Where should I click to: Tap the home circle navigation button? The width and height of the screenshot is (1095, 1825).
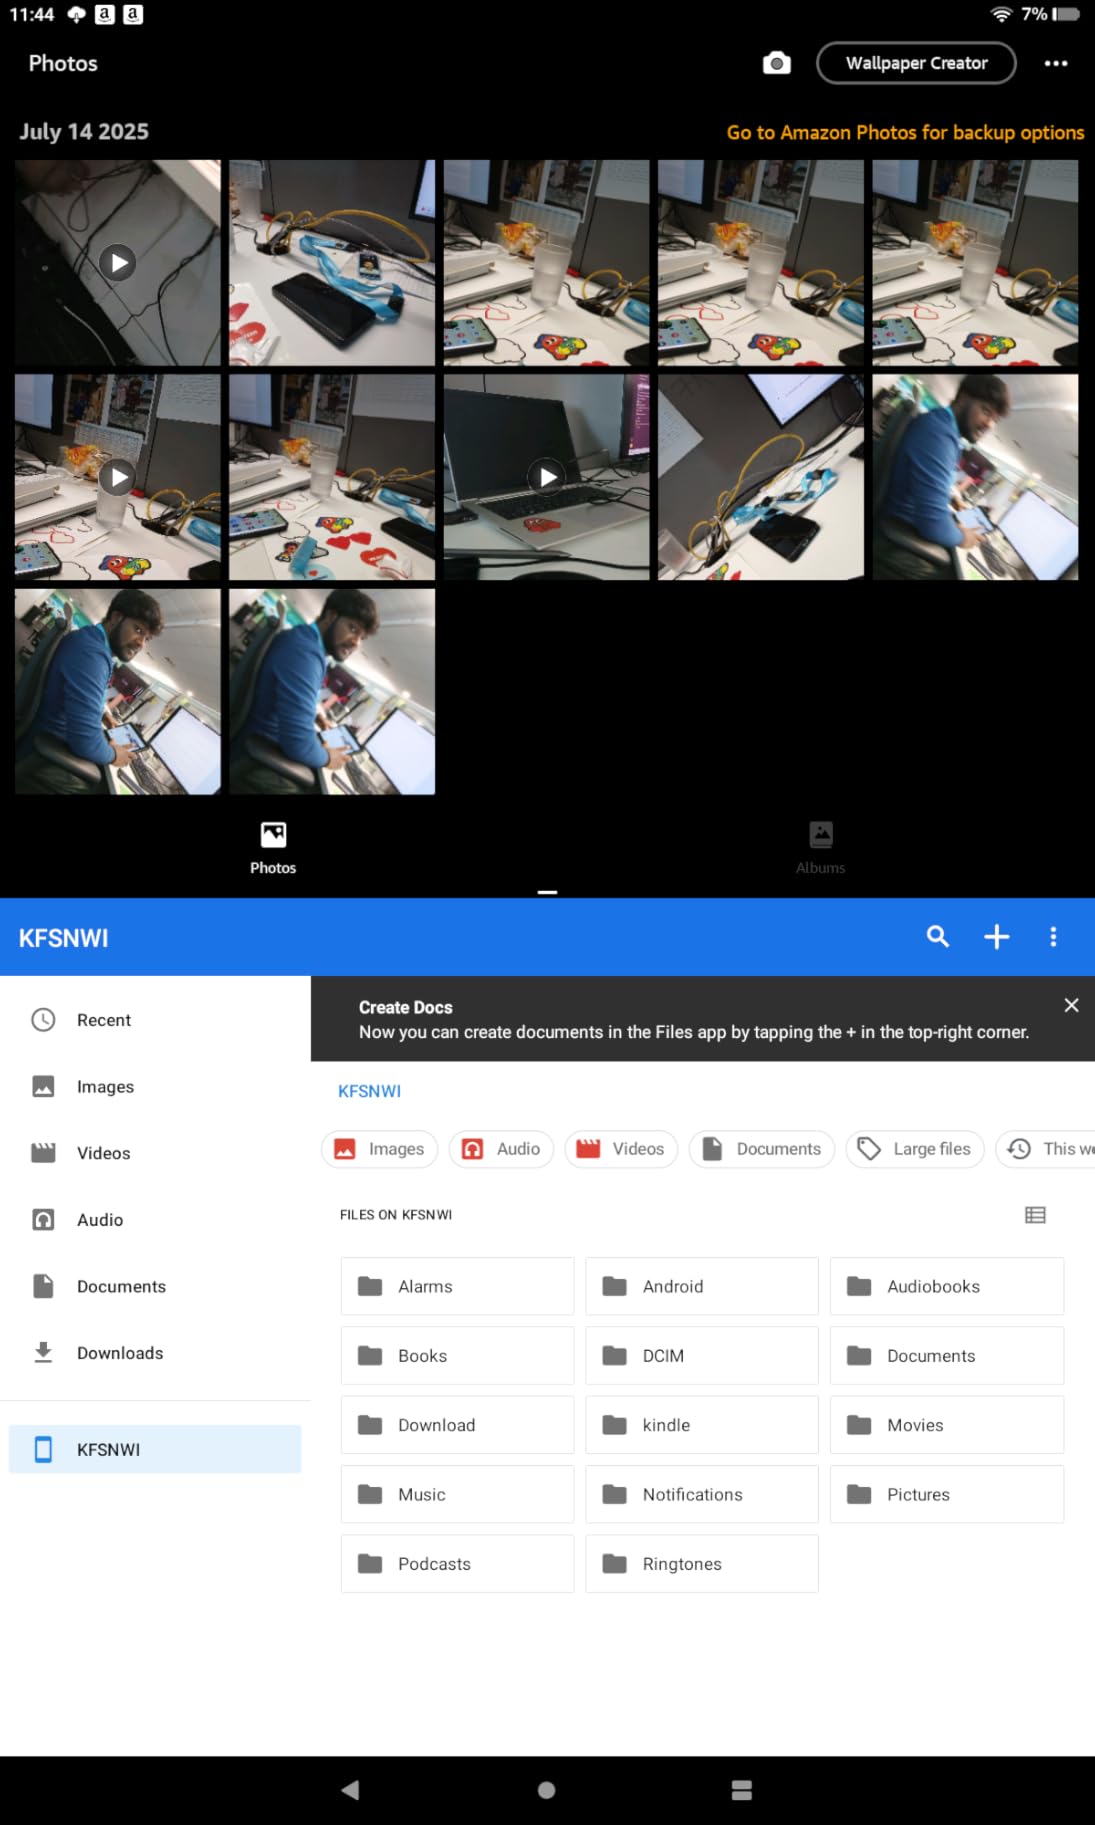tap(546, 1790)
